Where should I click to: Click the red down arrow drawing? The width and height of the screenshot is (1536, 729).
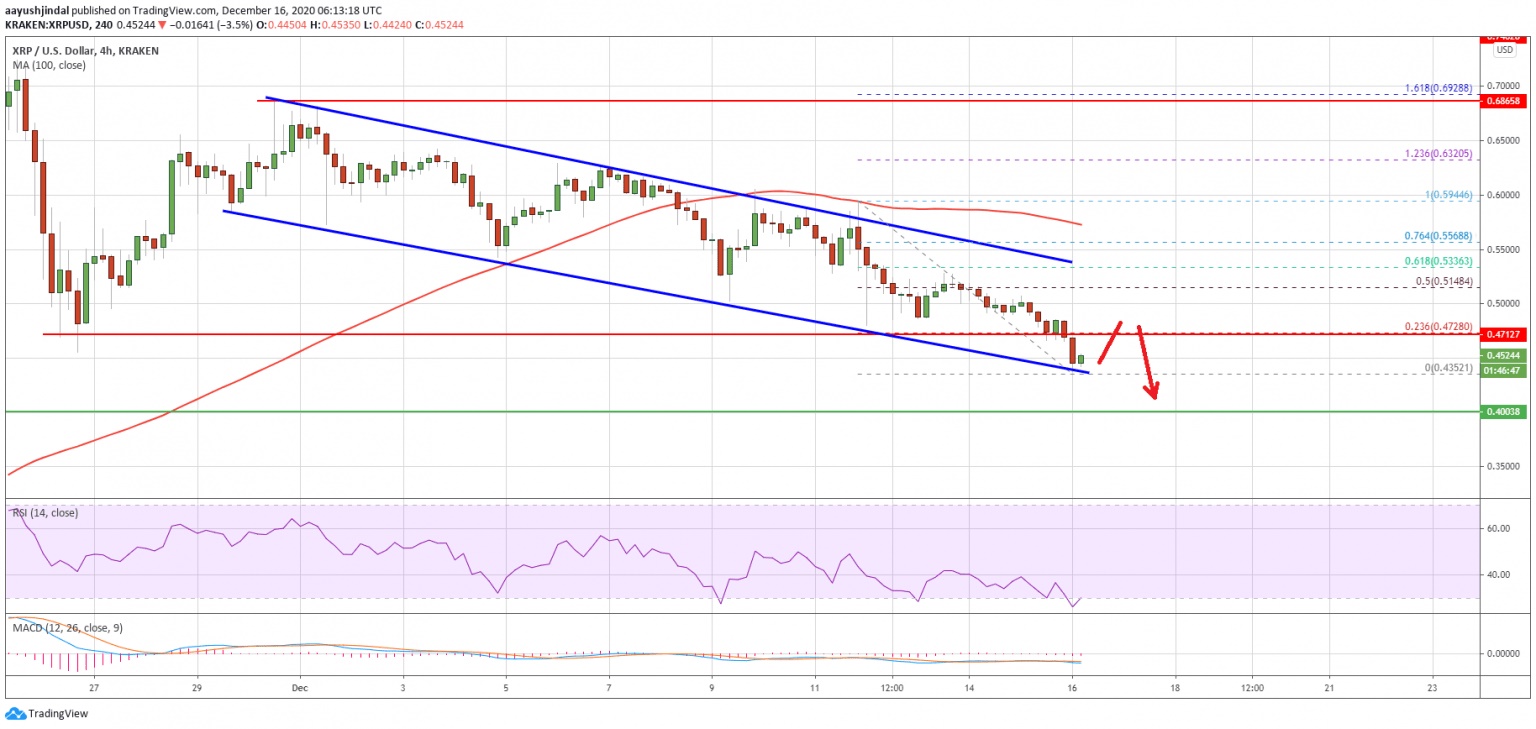click(1147, 362)
